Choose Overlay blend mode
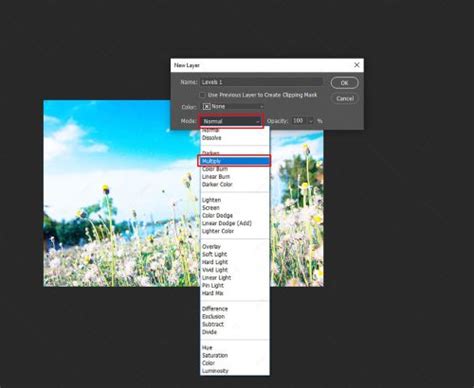Image resolution: width=474 pixels, height=388 pixels. 235,247
